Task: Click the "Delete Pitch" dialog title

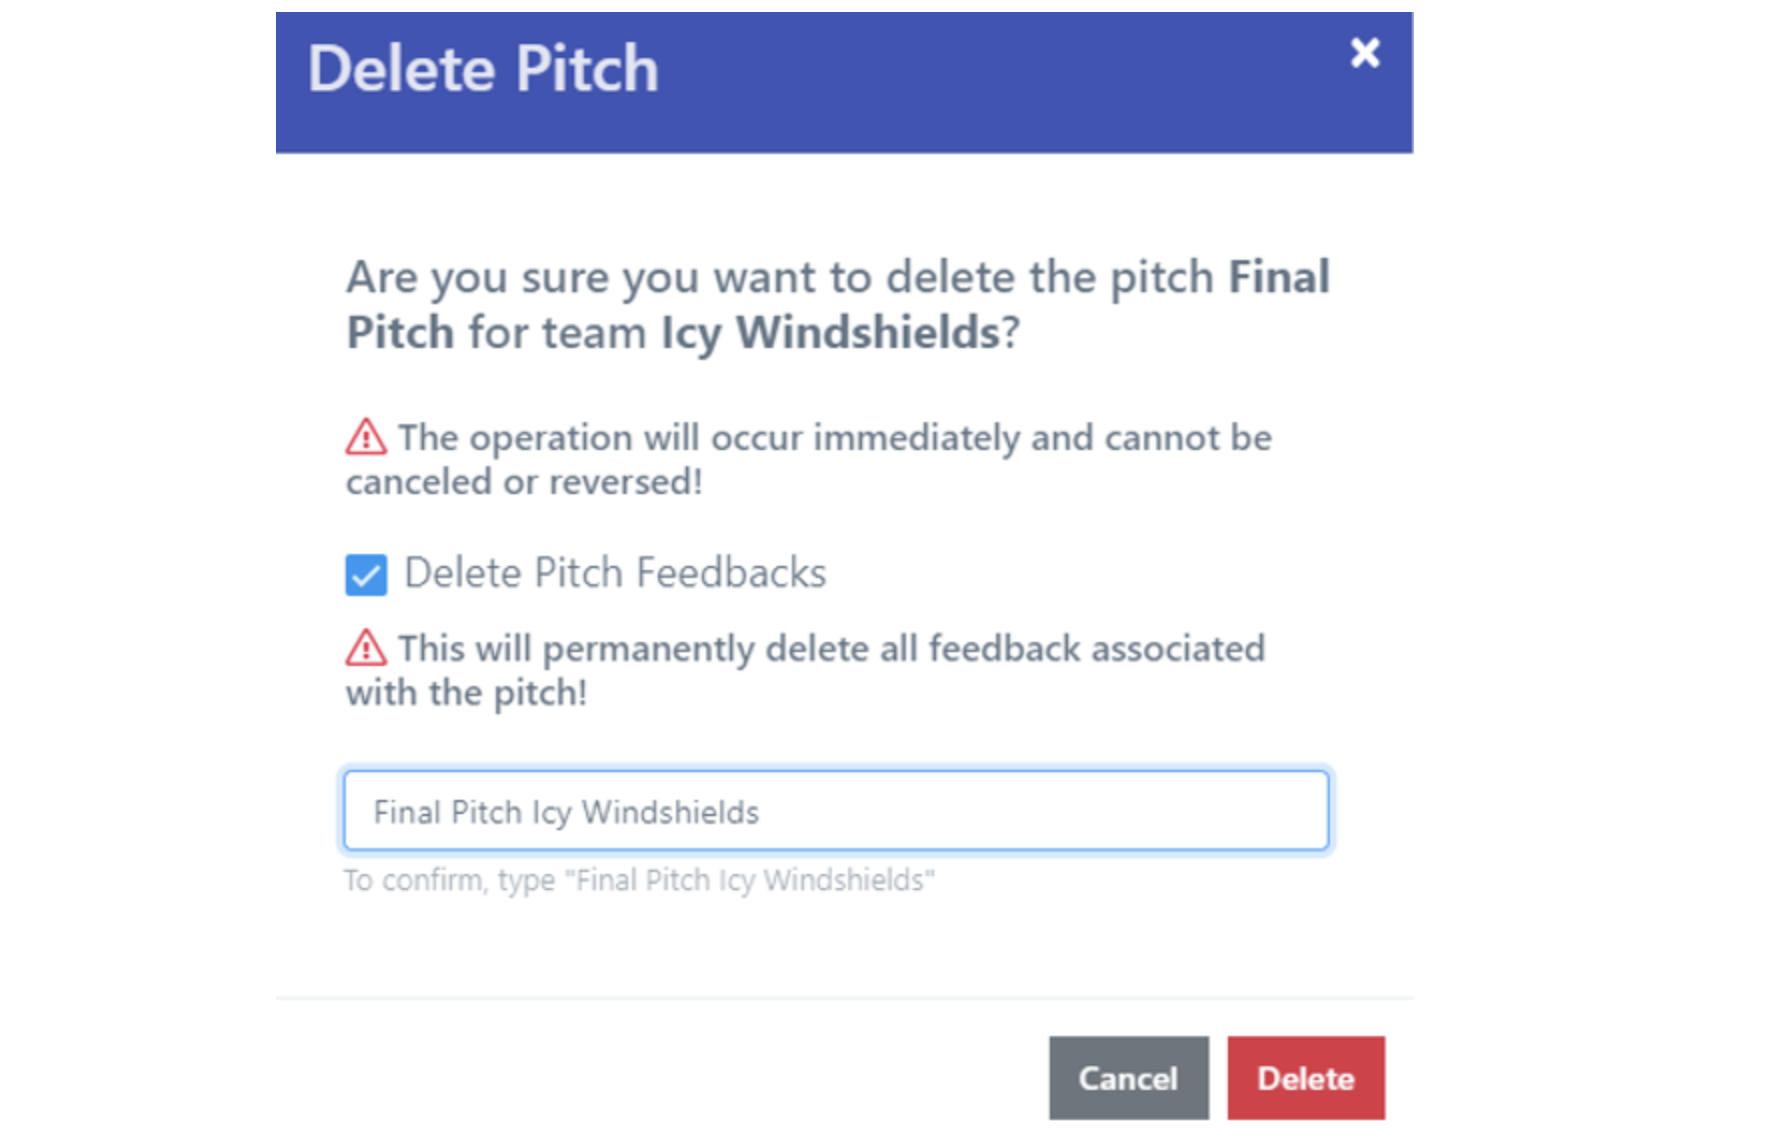Action: click(x=483, y=69)
